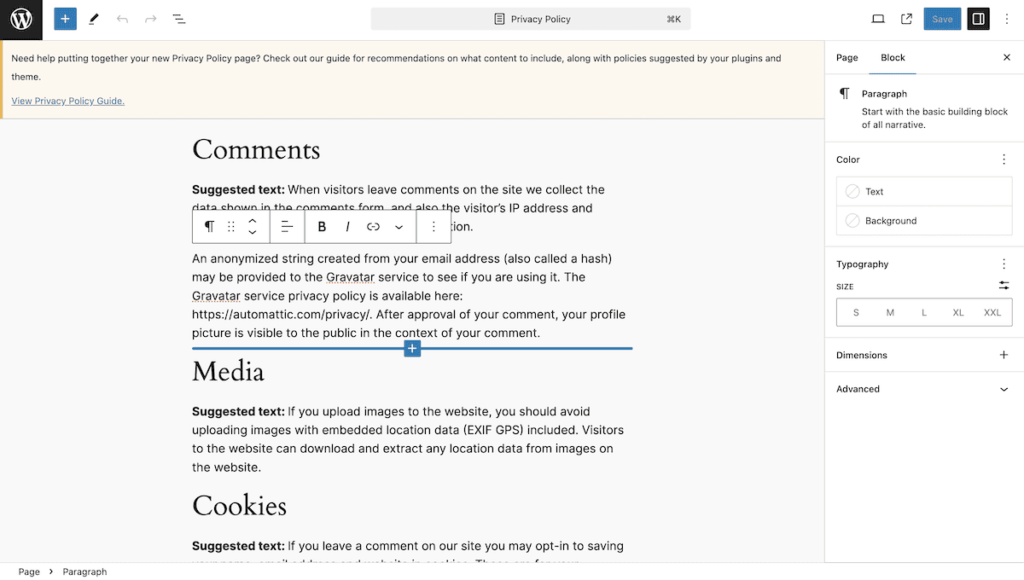Insert a link from block toolbar
This screenshot has width=1024, height=580.
coord(373,227)
